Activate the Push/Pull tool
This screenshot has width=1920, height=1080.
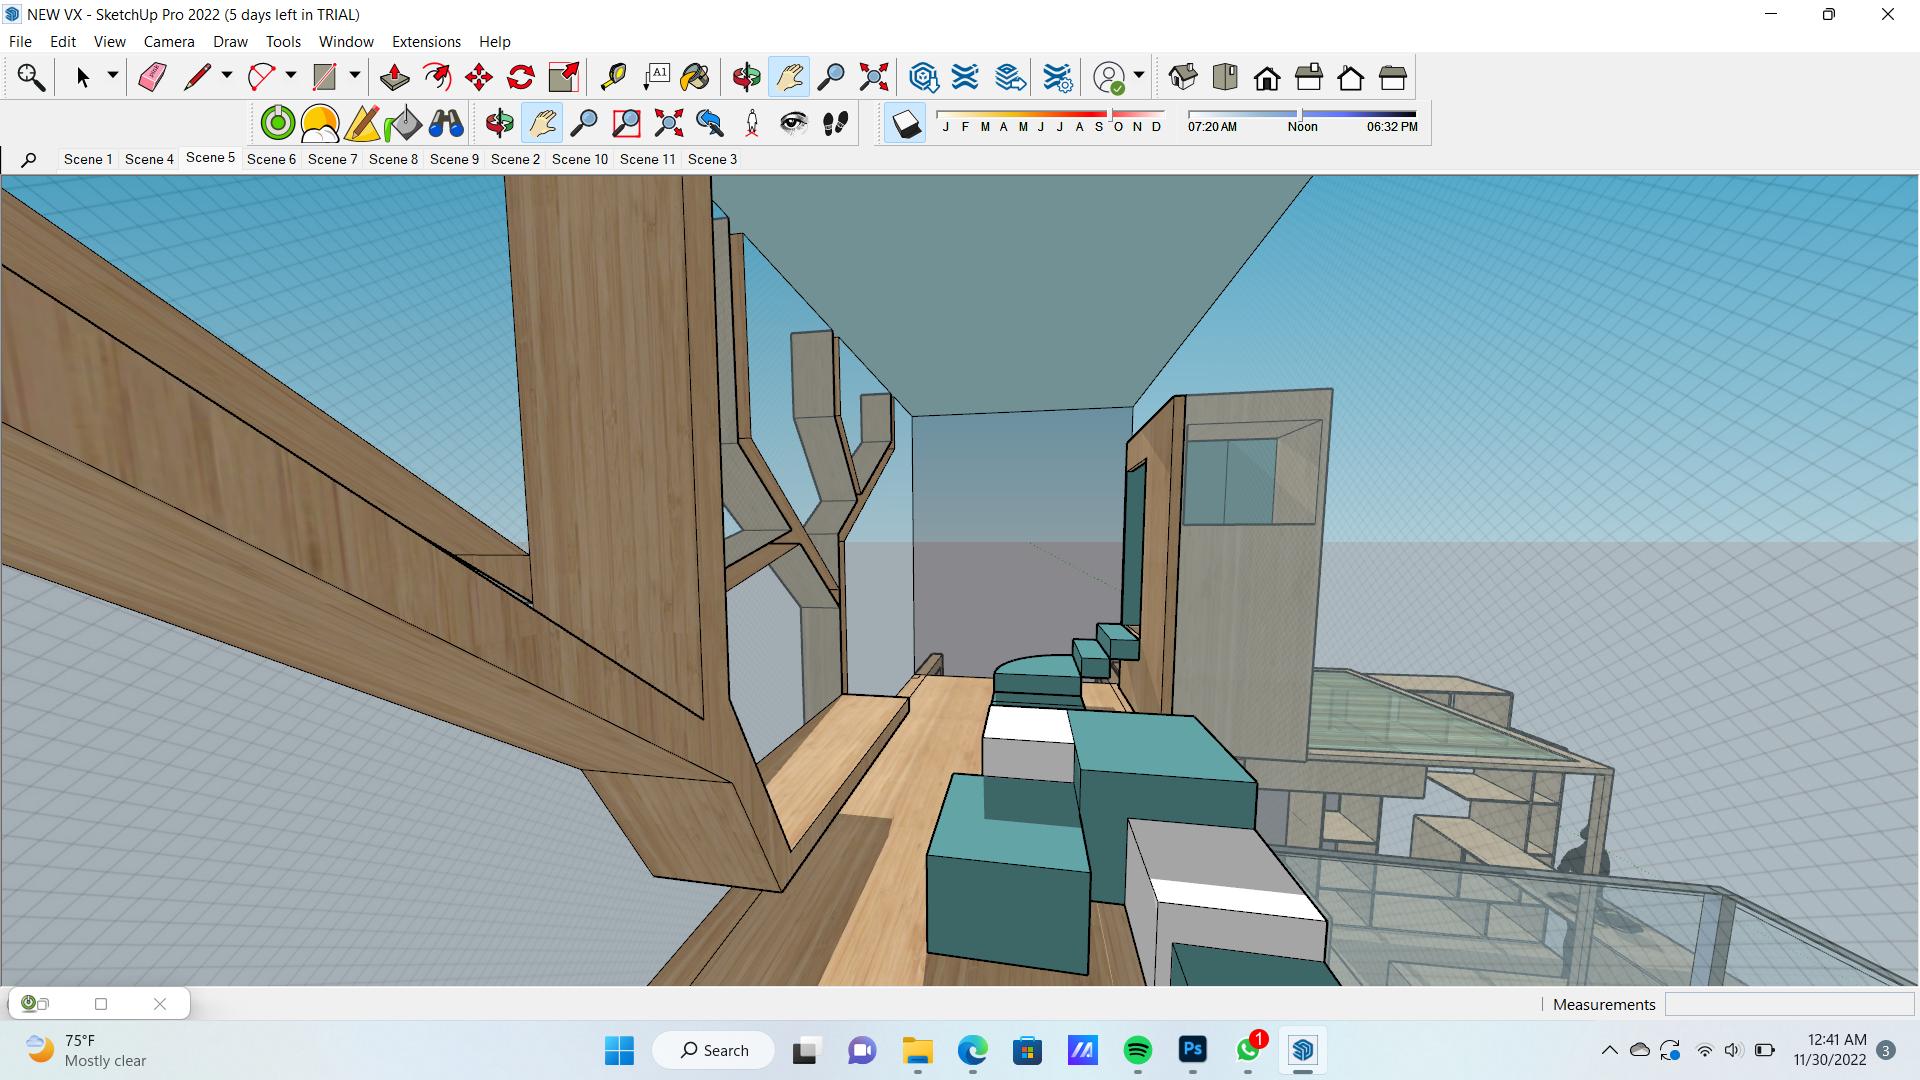[x=394, y=77]
